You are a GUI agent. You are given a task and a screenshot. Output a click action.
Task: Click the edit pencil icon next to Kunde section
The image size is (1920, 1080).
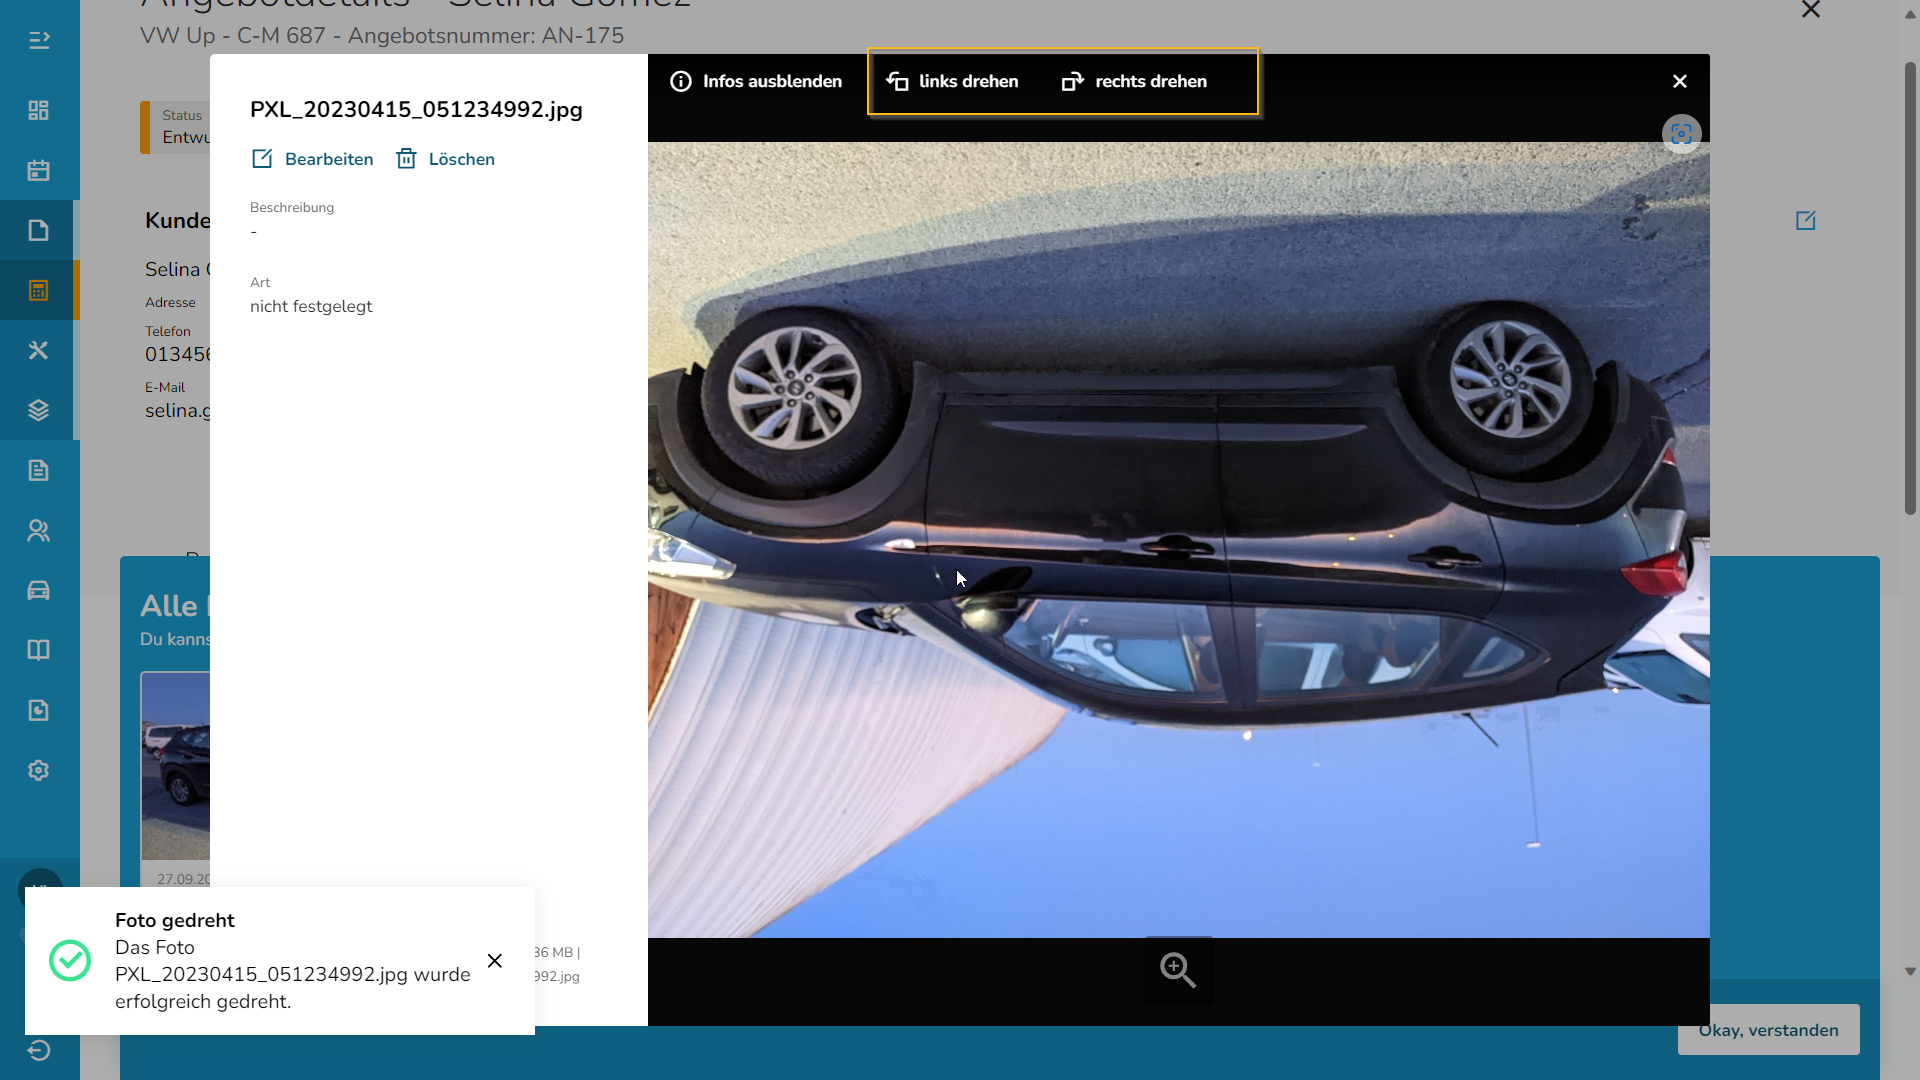(1806, 220)
